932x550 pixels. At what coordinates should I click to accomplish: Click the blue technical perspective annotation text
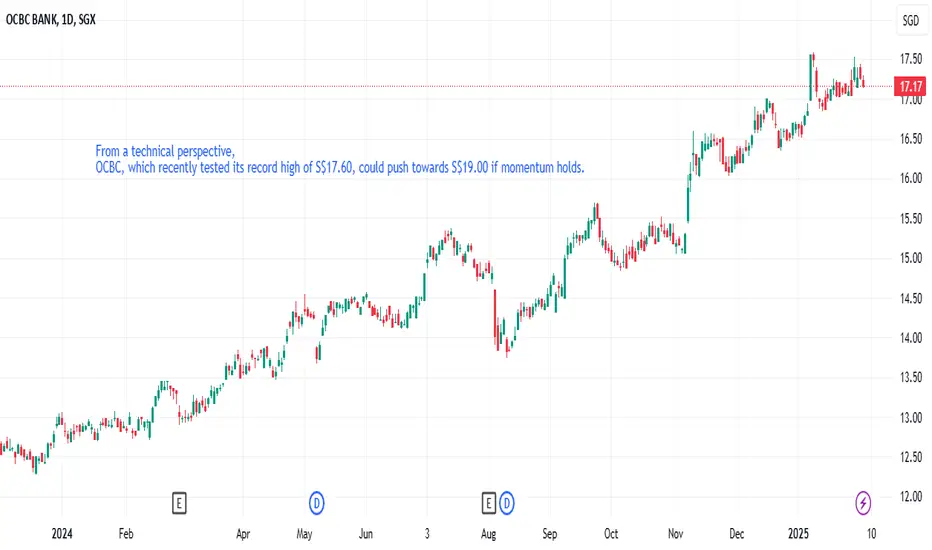(x=340, y=159)
